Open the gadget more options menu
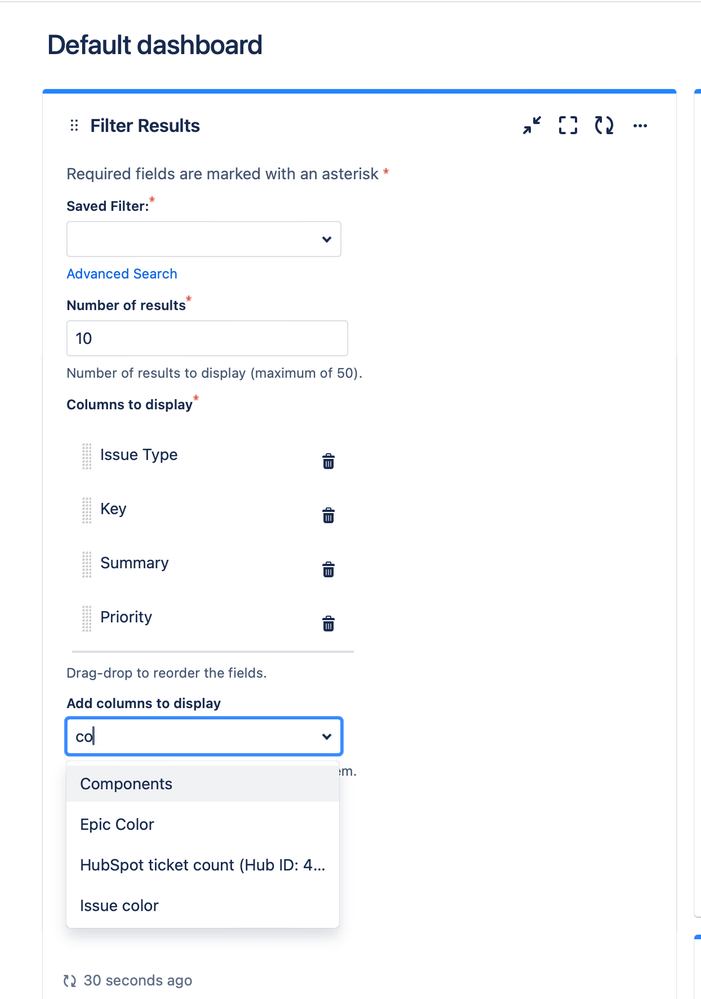This screenshot has height=999, width=701. [640, 126]
